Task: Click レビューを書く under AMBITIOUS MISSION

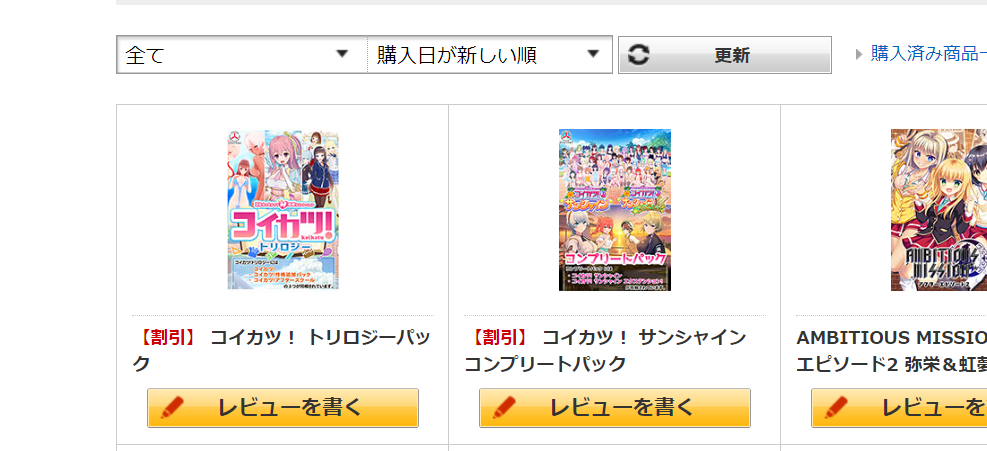Action: (x=899, y=408)
